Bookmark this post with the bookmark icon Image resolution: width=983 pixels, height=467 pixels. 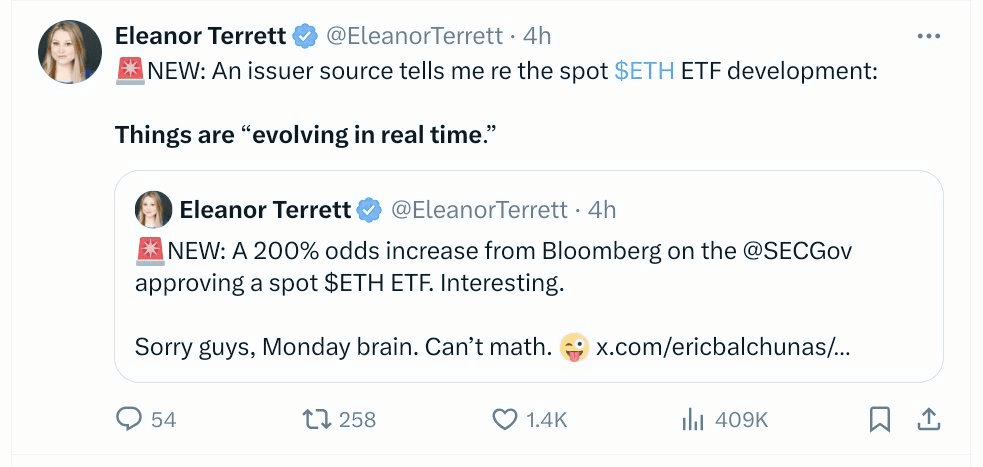pyautogui.click(x=880, y=420)
